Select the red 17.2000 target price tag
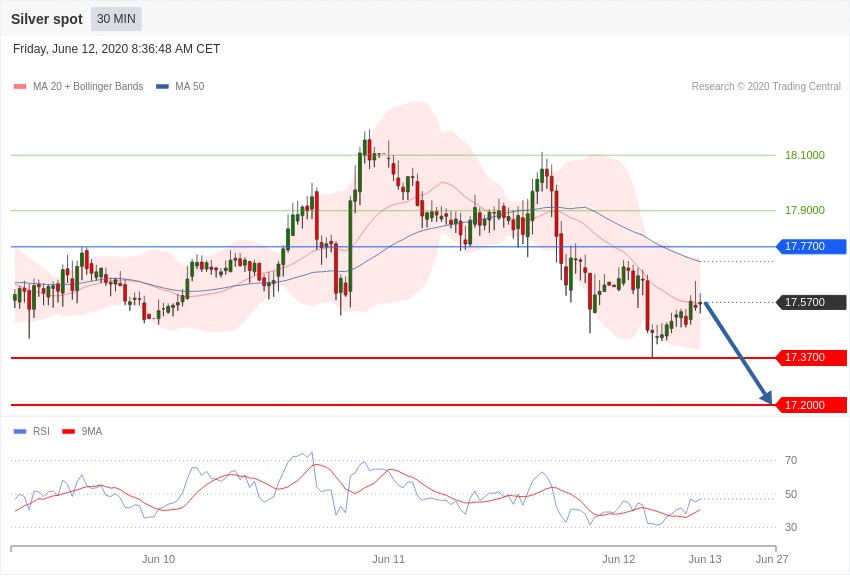 tap(811, 405)
